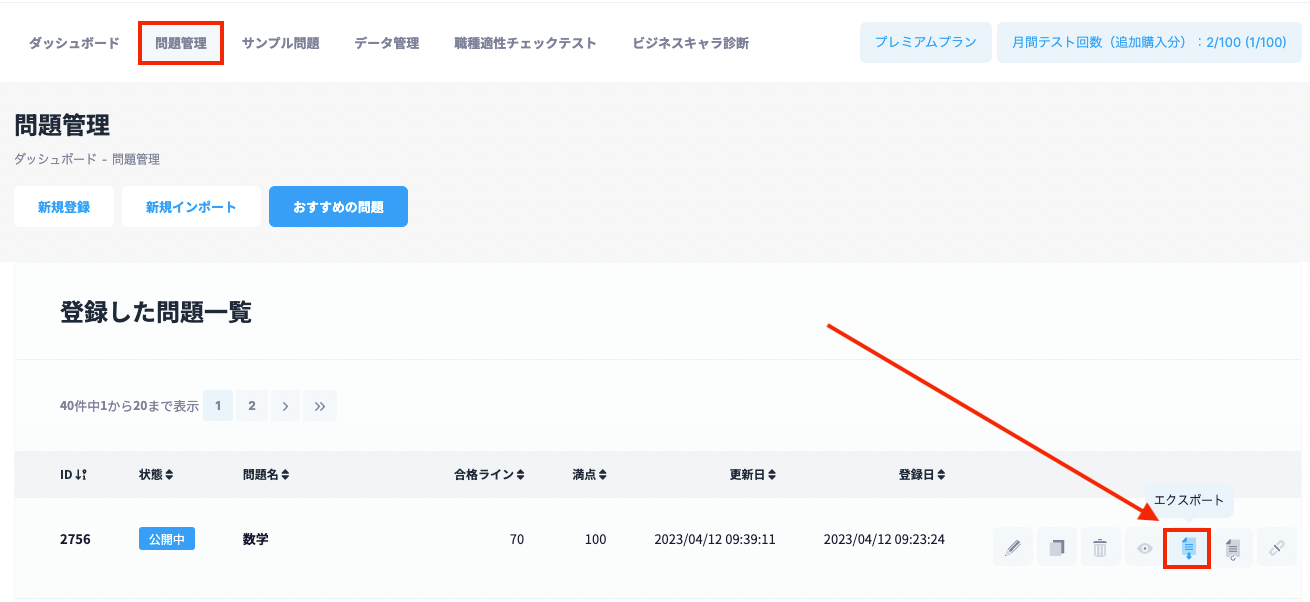Go to page 2 of the list

(252, 405)
